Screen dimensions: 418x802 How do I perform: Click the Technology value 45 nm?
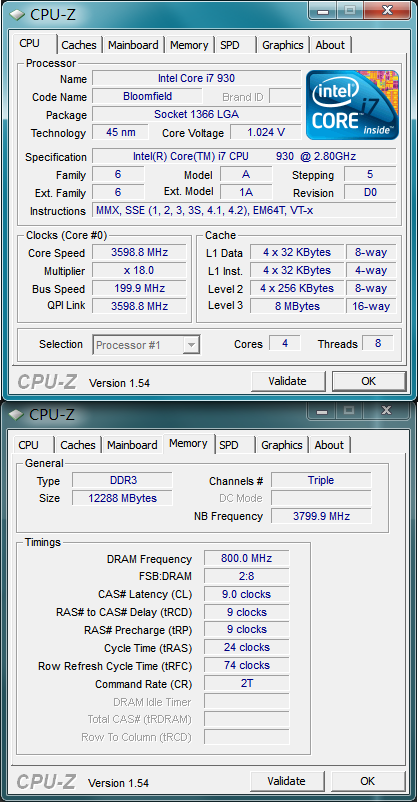click(121, 132)
